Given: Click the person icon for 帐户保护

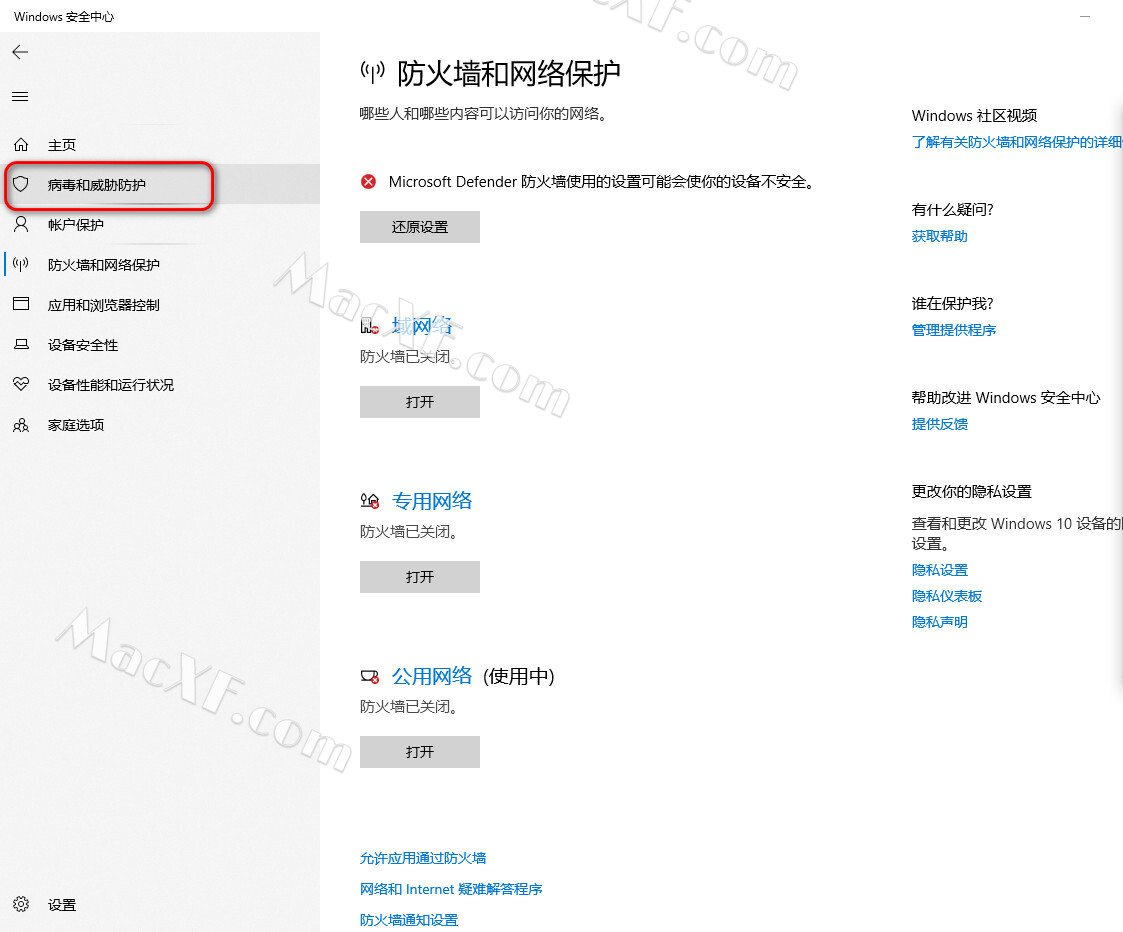Looking at the screenshot, I should pos(21,224).
